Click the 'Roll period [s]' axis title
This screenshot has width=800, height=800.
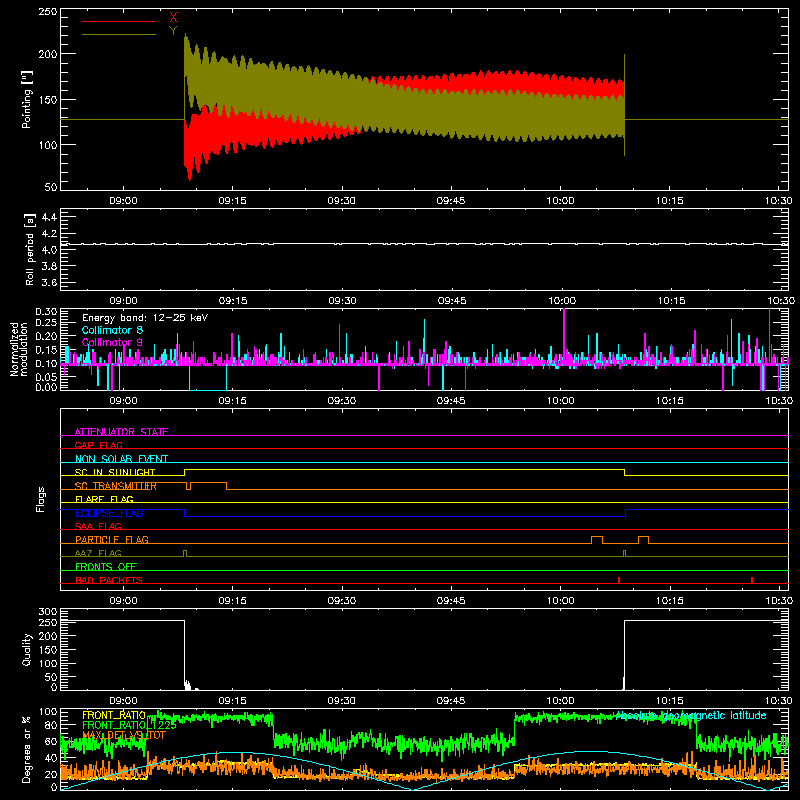coord(30,249)
